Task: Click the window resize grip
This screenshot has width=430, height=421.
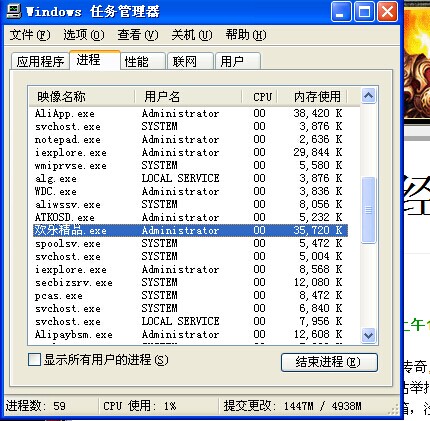Action: (x=394, y=409)
